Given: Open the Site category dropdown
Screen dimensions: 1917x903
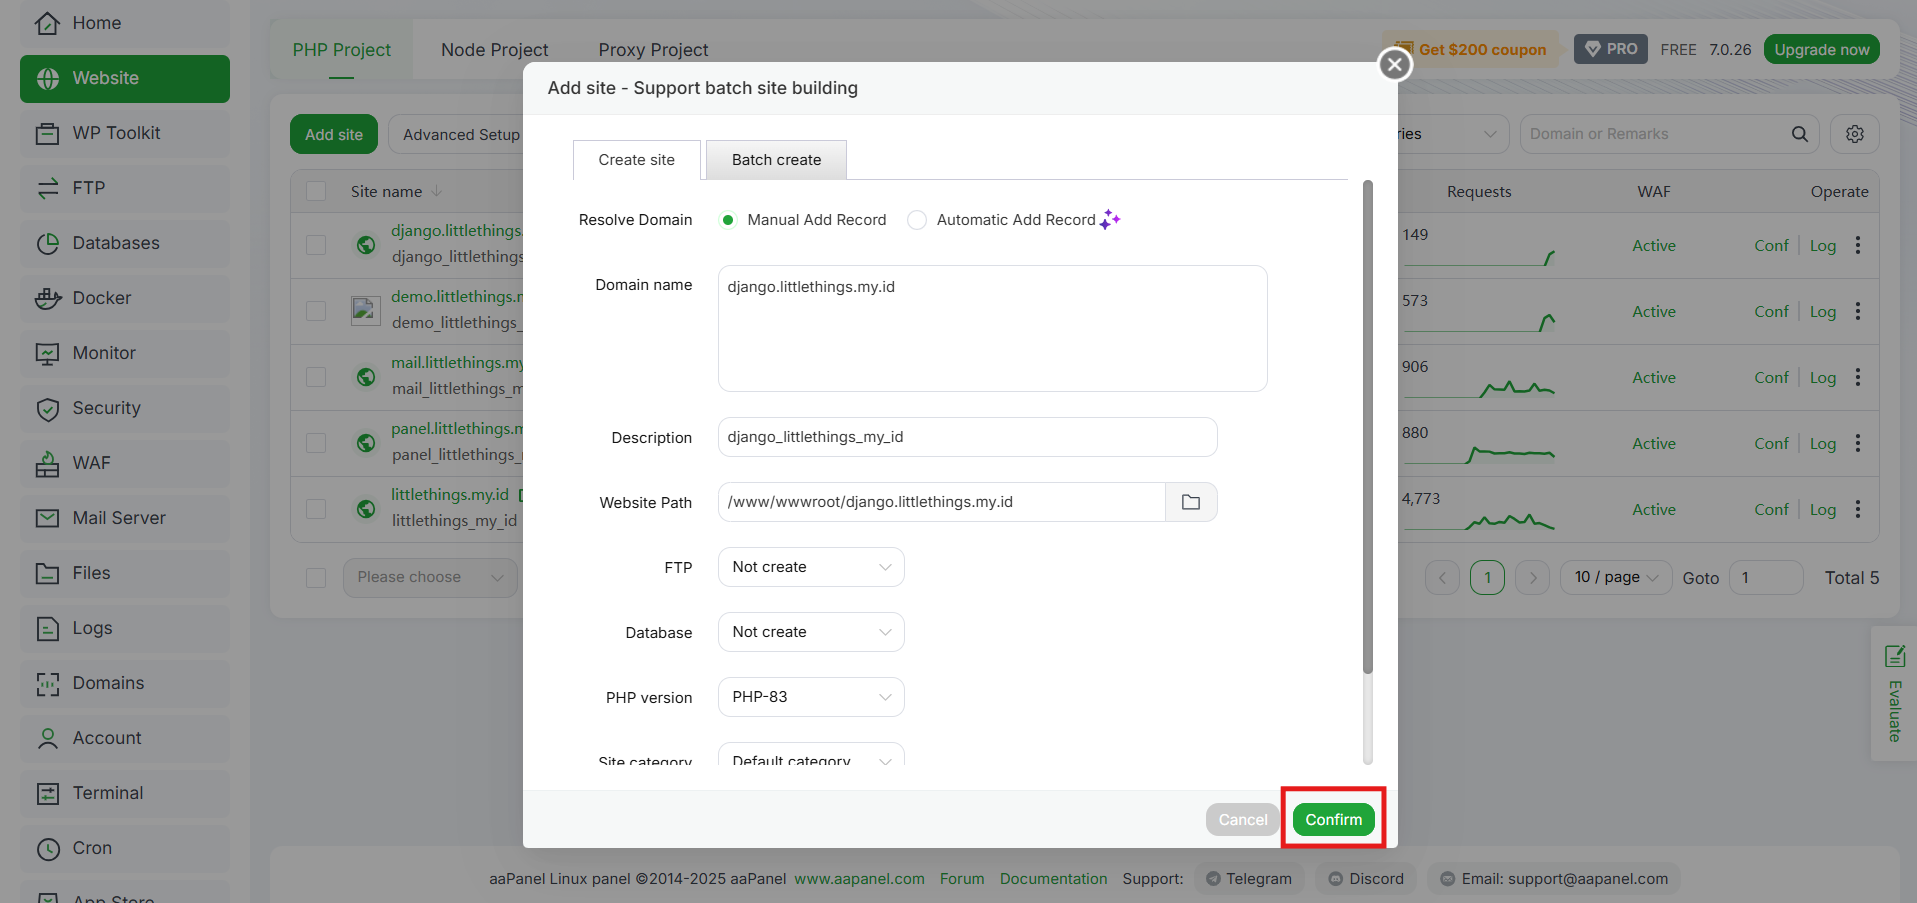Looking at the screenshot, I should click(811, 755).
